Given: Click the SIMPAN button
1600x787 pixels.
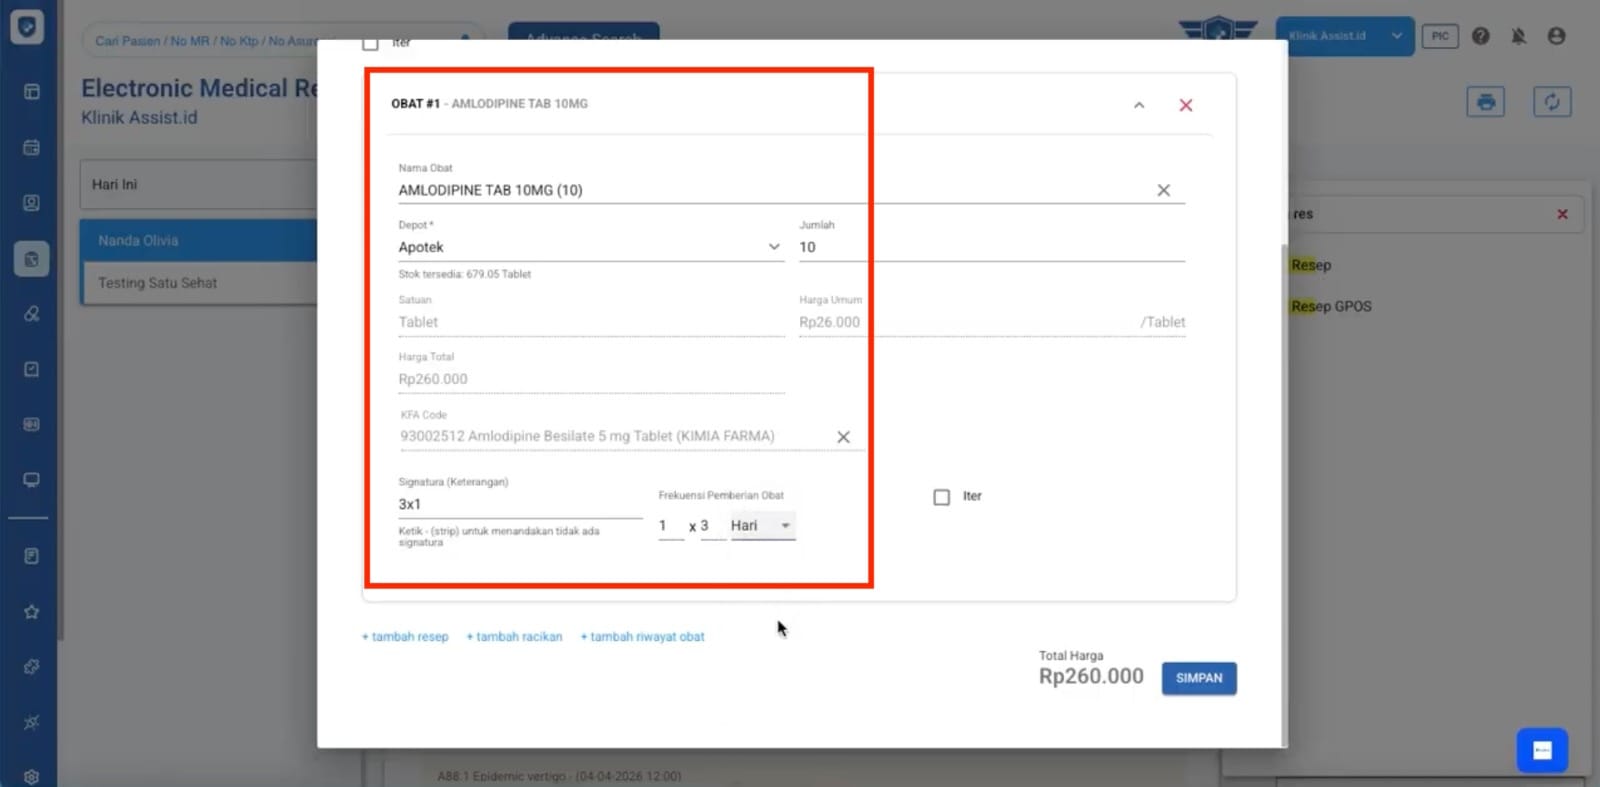Looking at the screenshot, I should 1198,678.
